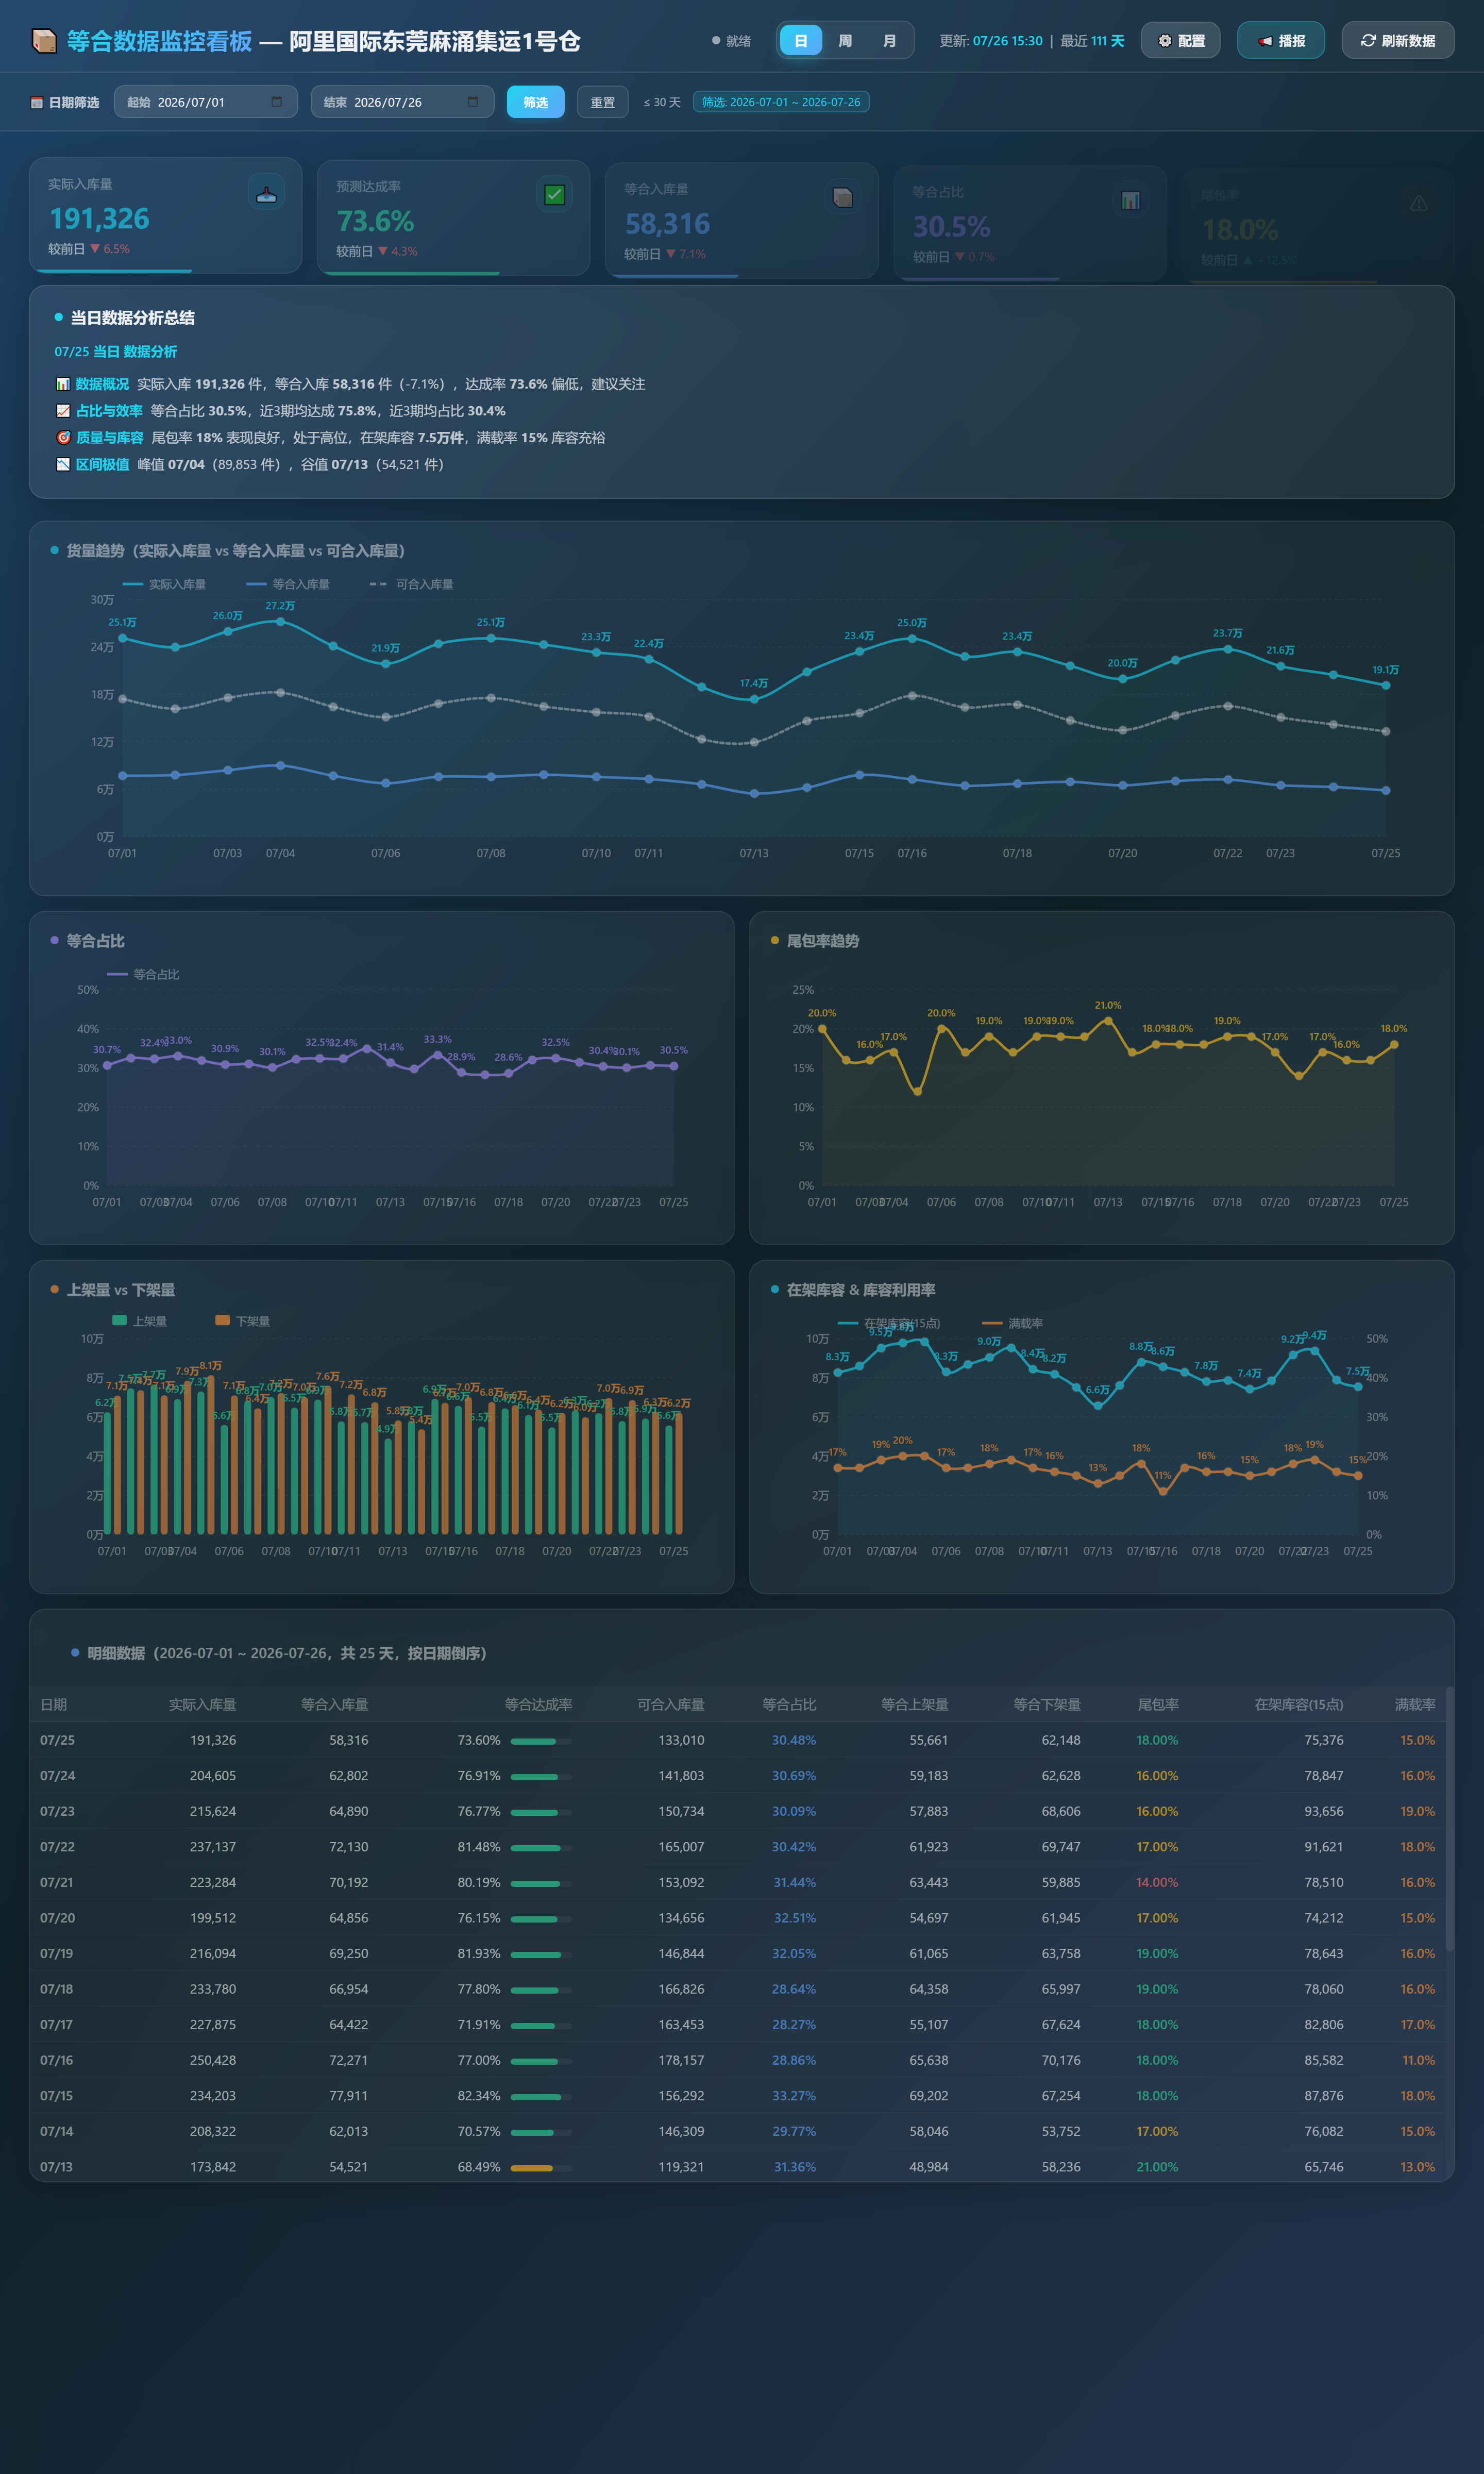Click the 结束 date input field

point(402,102)
